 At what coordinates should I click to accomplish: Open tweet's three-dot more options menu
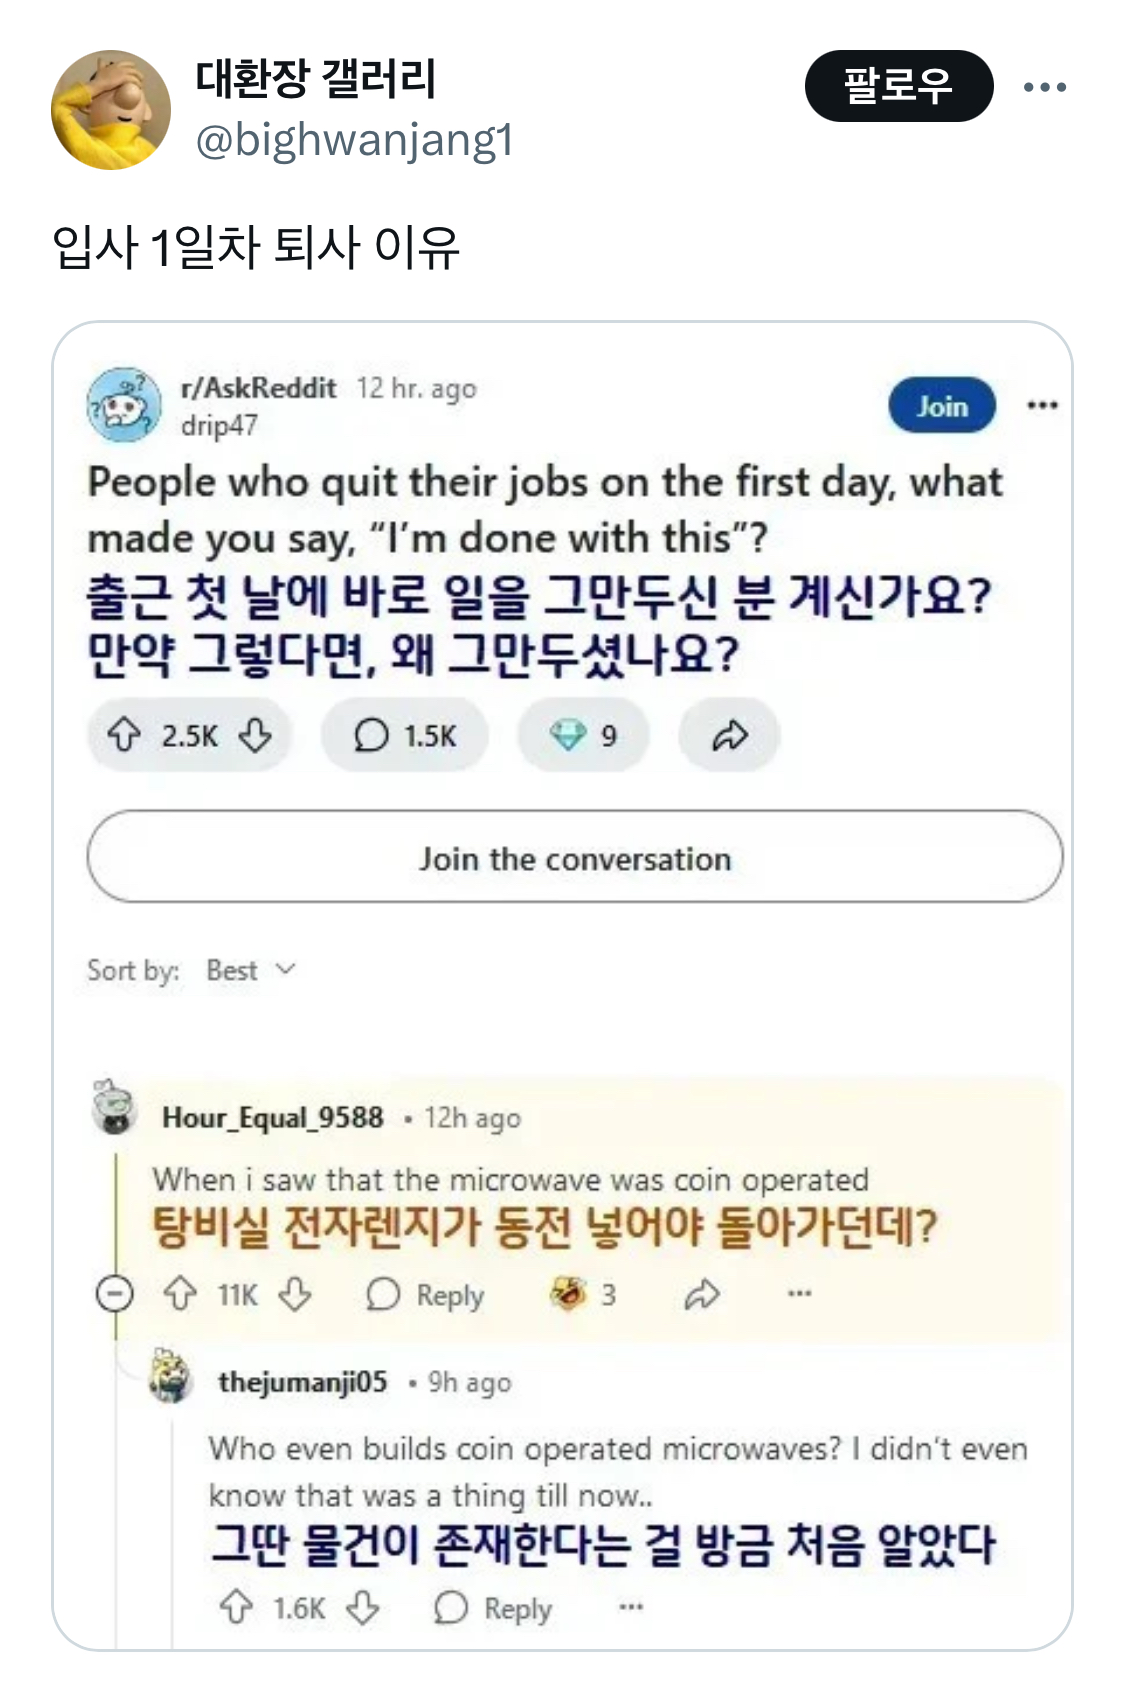[1044, 87]
